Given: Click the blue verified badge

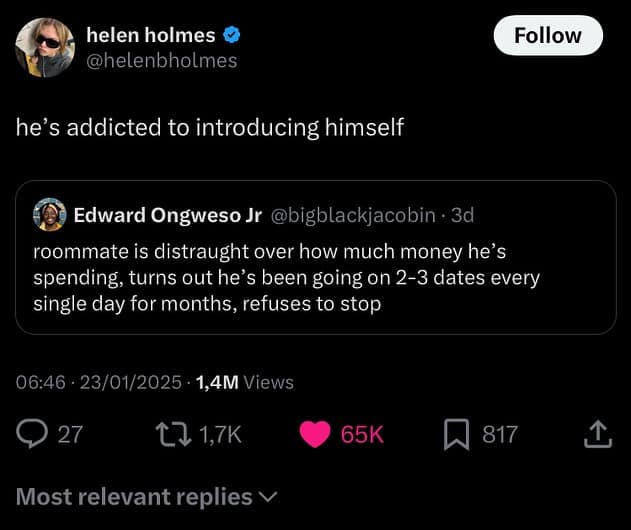Looking at the screenshot, I should [231, 35].
